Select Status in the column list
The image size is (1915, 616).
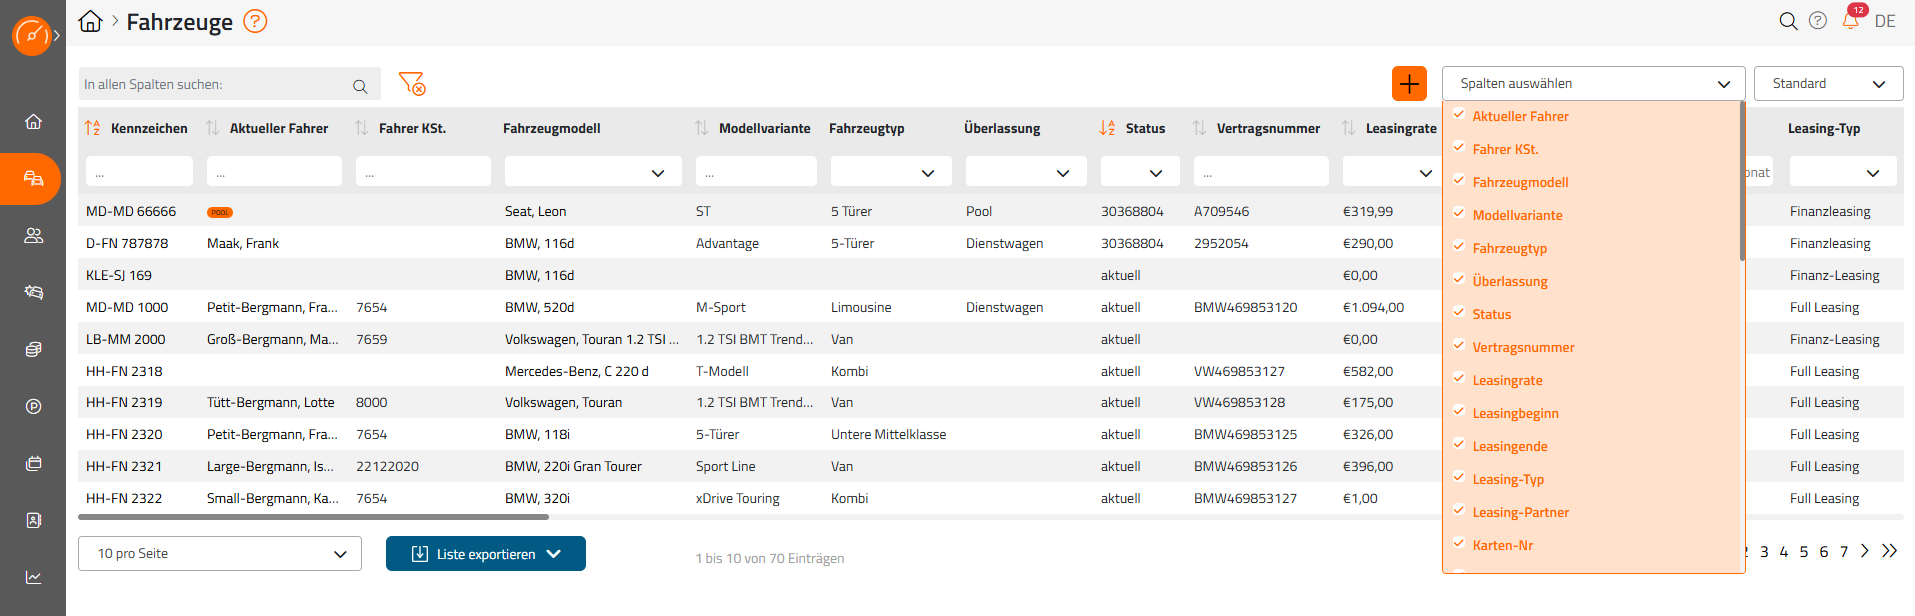[1491, 314]
